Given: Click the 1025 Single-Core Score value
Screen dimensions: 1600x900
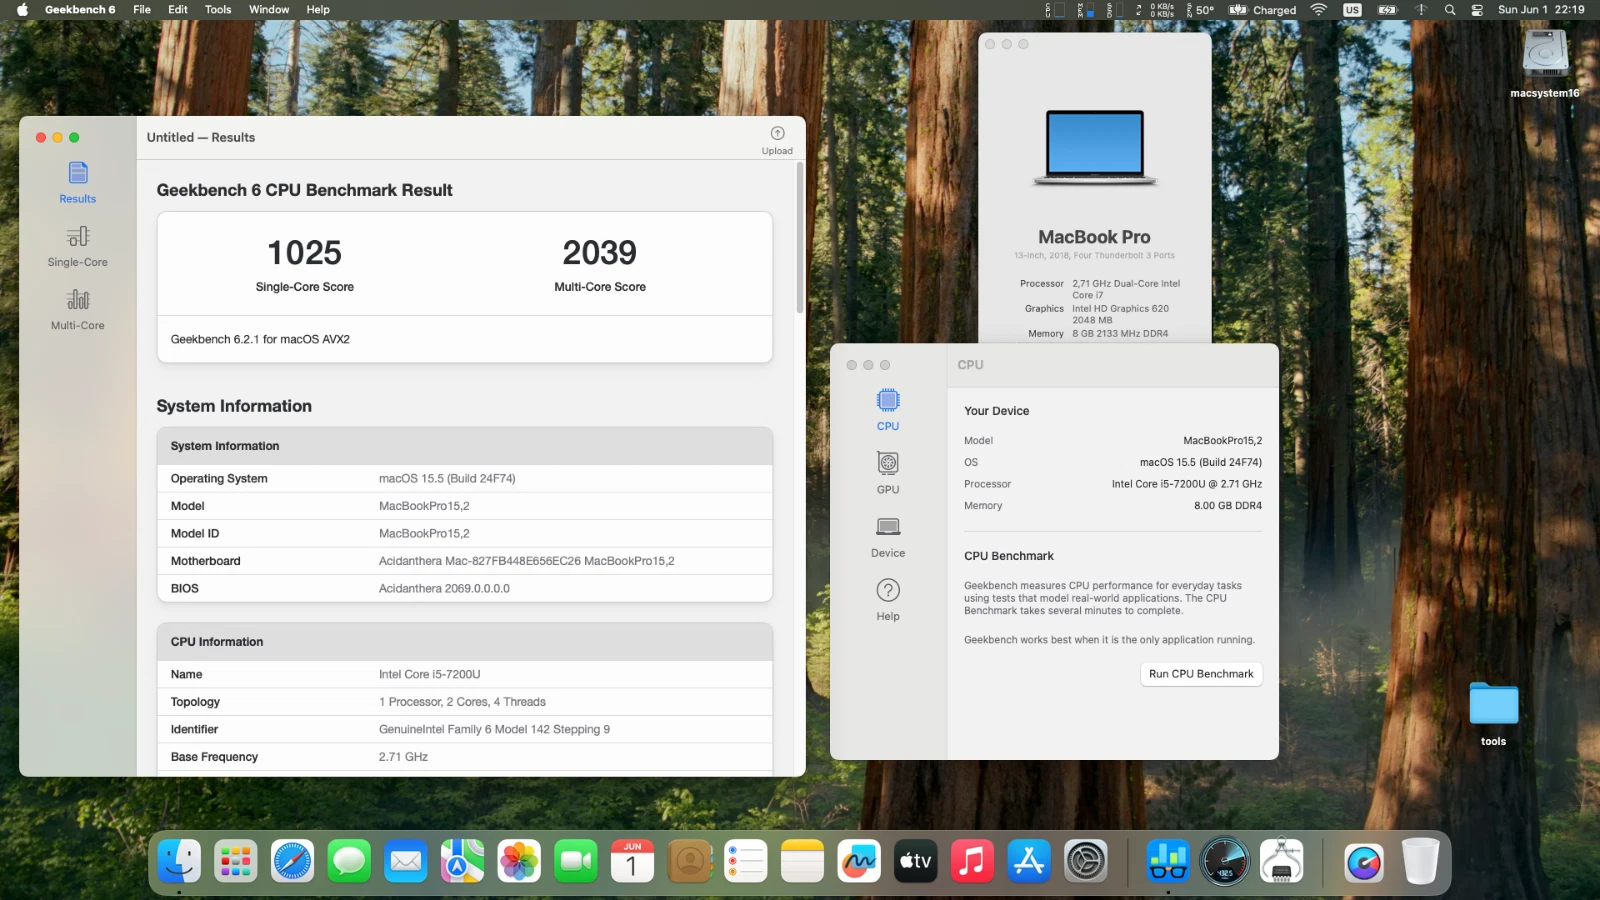Looking at the screenshot, I should (x=305, y=253).
